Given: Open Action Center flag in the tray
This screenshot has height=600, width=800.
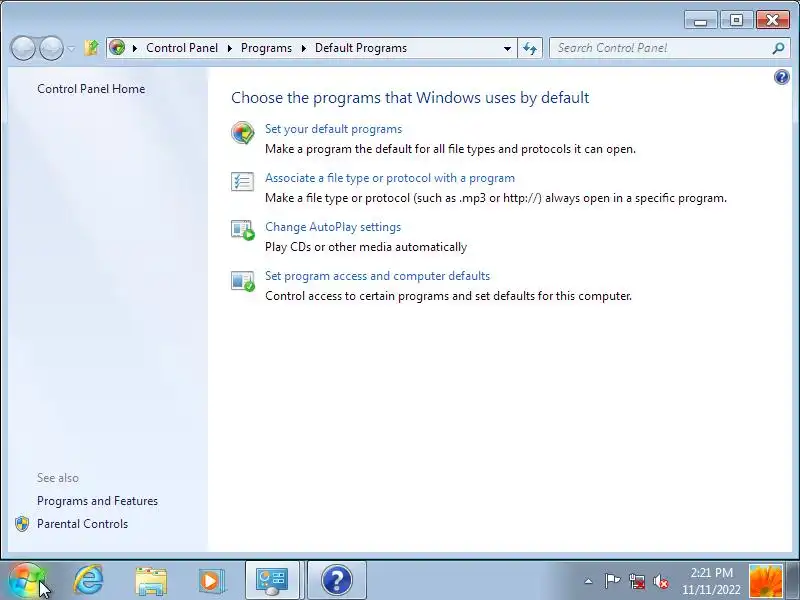Looking at the screenshot, I should click(x=612, y=581).
